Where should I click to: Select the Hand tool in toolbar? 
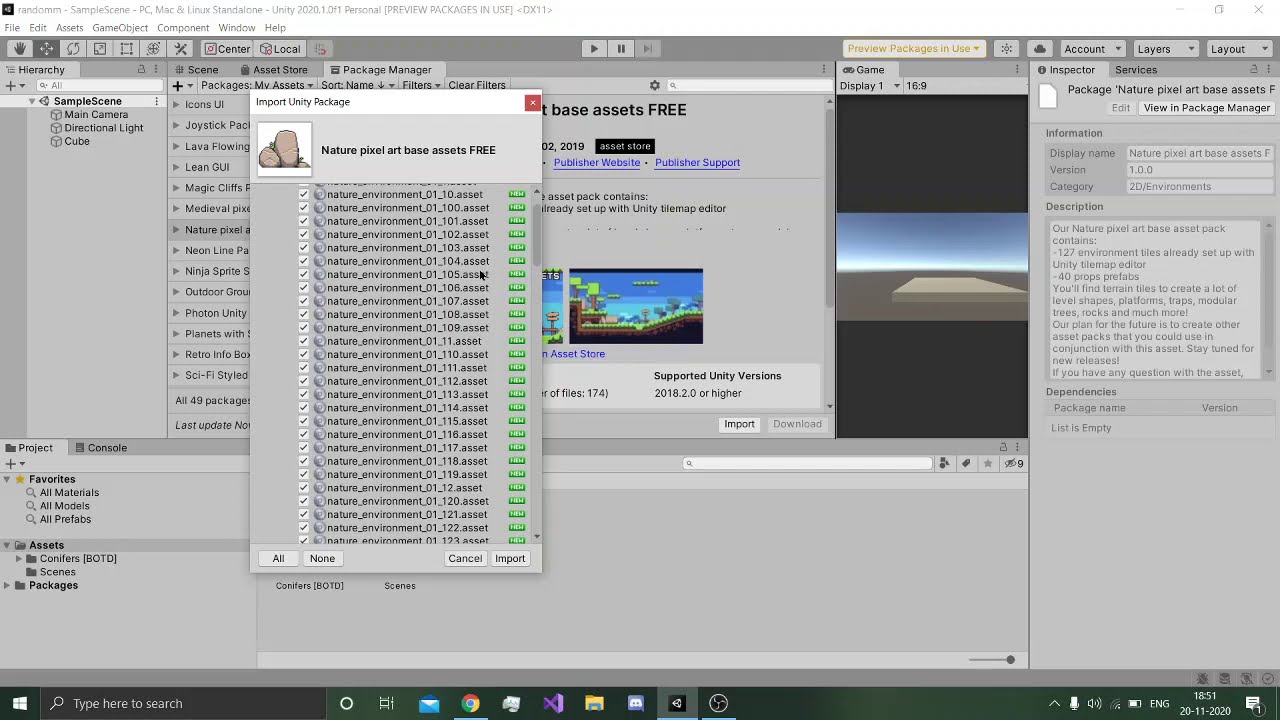pos(19,48)
